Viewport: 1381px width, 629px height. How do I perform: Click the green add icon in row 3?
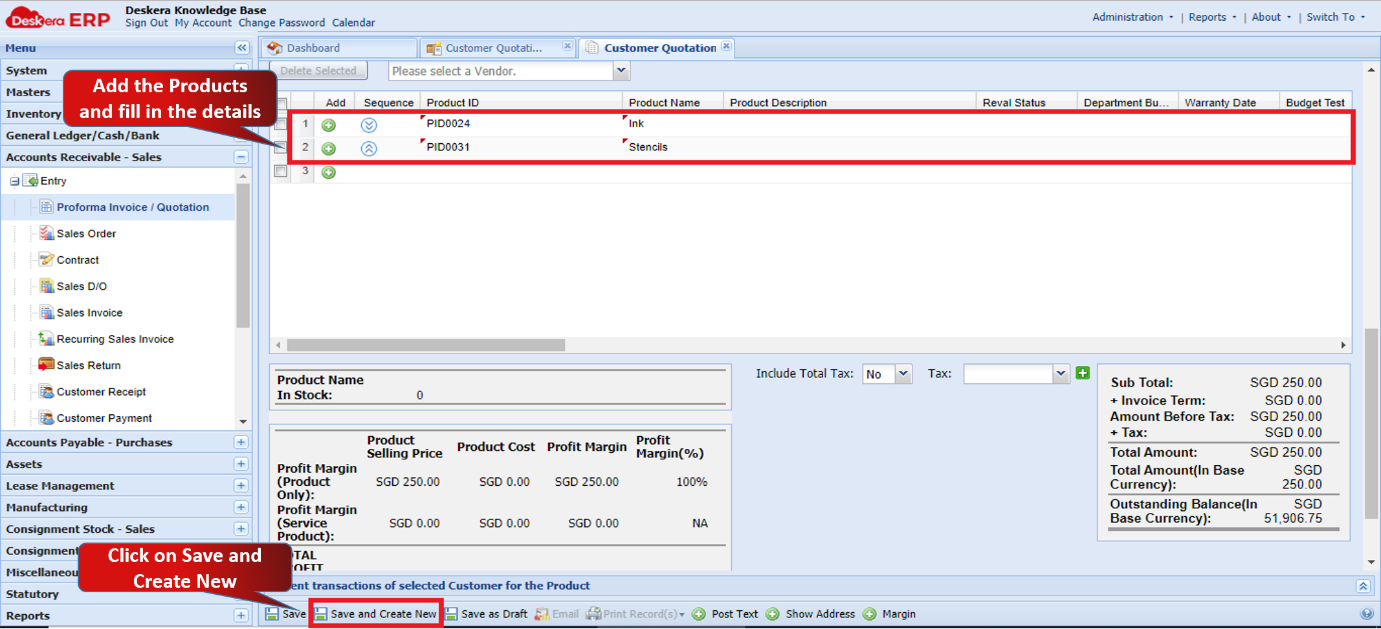click(x=328, y=172)
